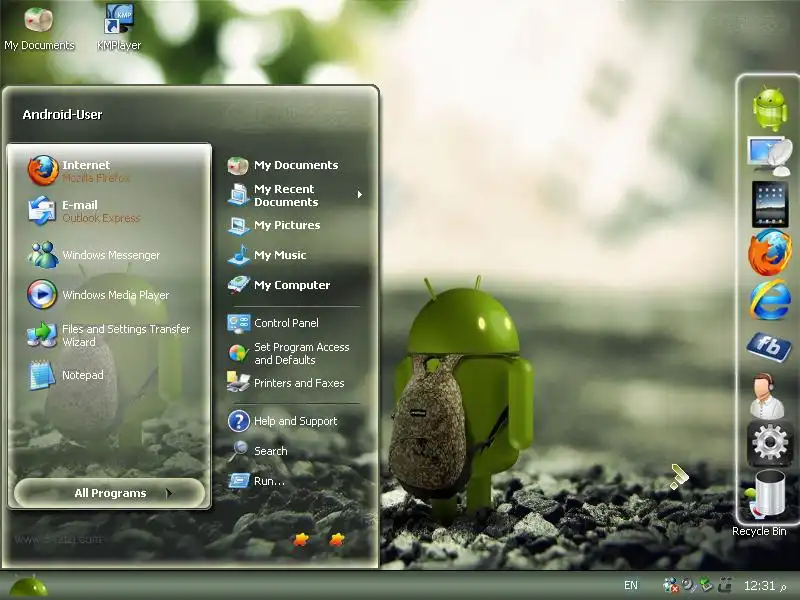800x600 pixels.
Task: Expand My Recent Documents submenu
Action: pyautogui.click(x=295, y=195)
